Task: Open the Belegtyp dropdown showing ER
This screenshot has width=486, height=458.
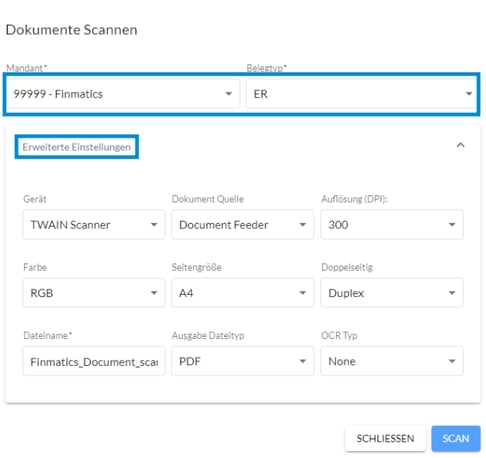Action: tap(361, 94)
